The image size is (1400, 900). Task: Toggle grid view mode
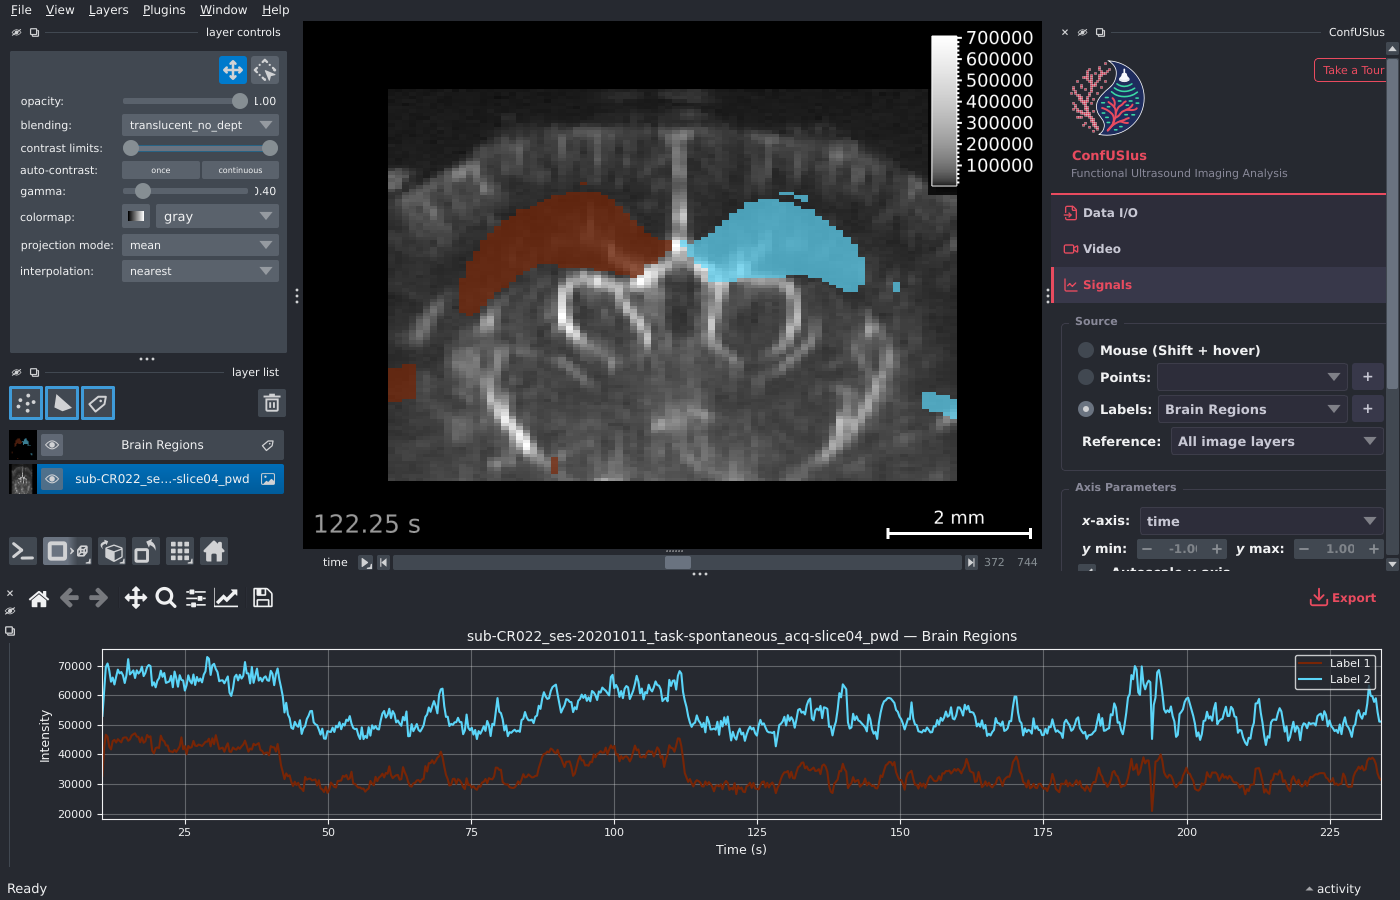click(180, 551)
